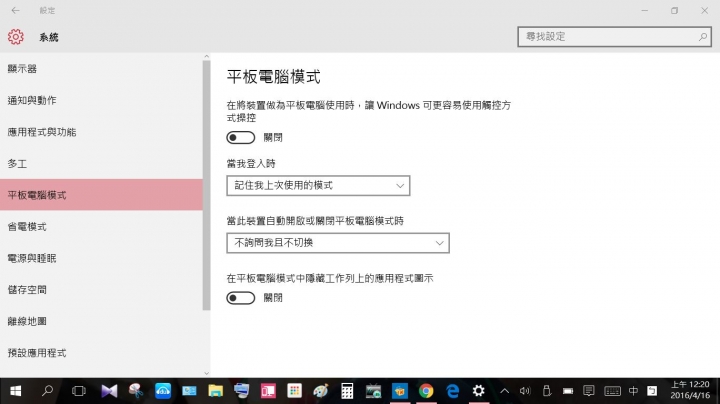
Task: Open the 多工 settings page
Action: [x=101, y=163]
